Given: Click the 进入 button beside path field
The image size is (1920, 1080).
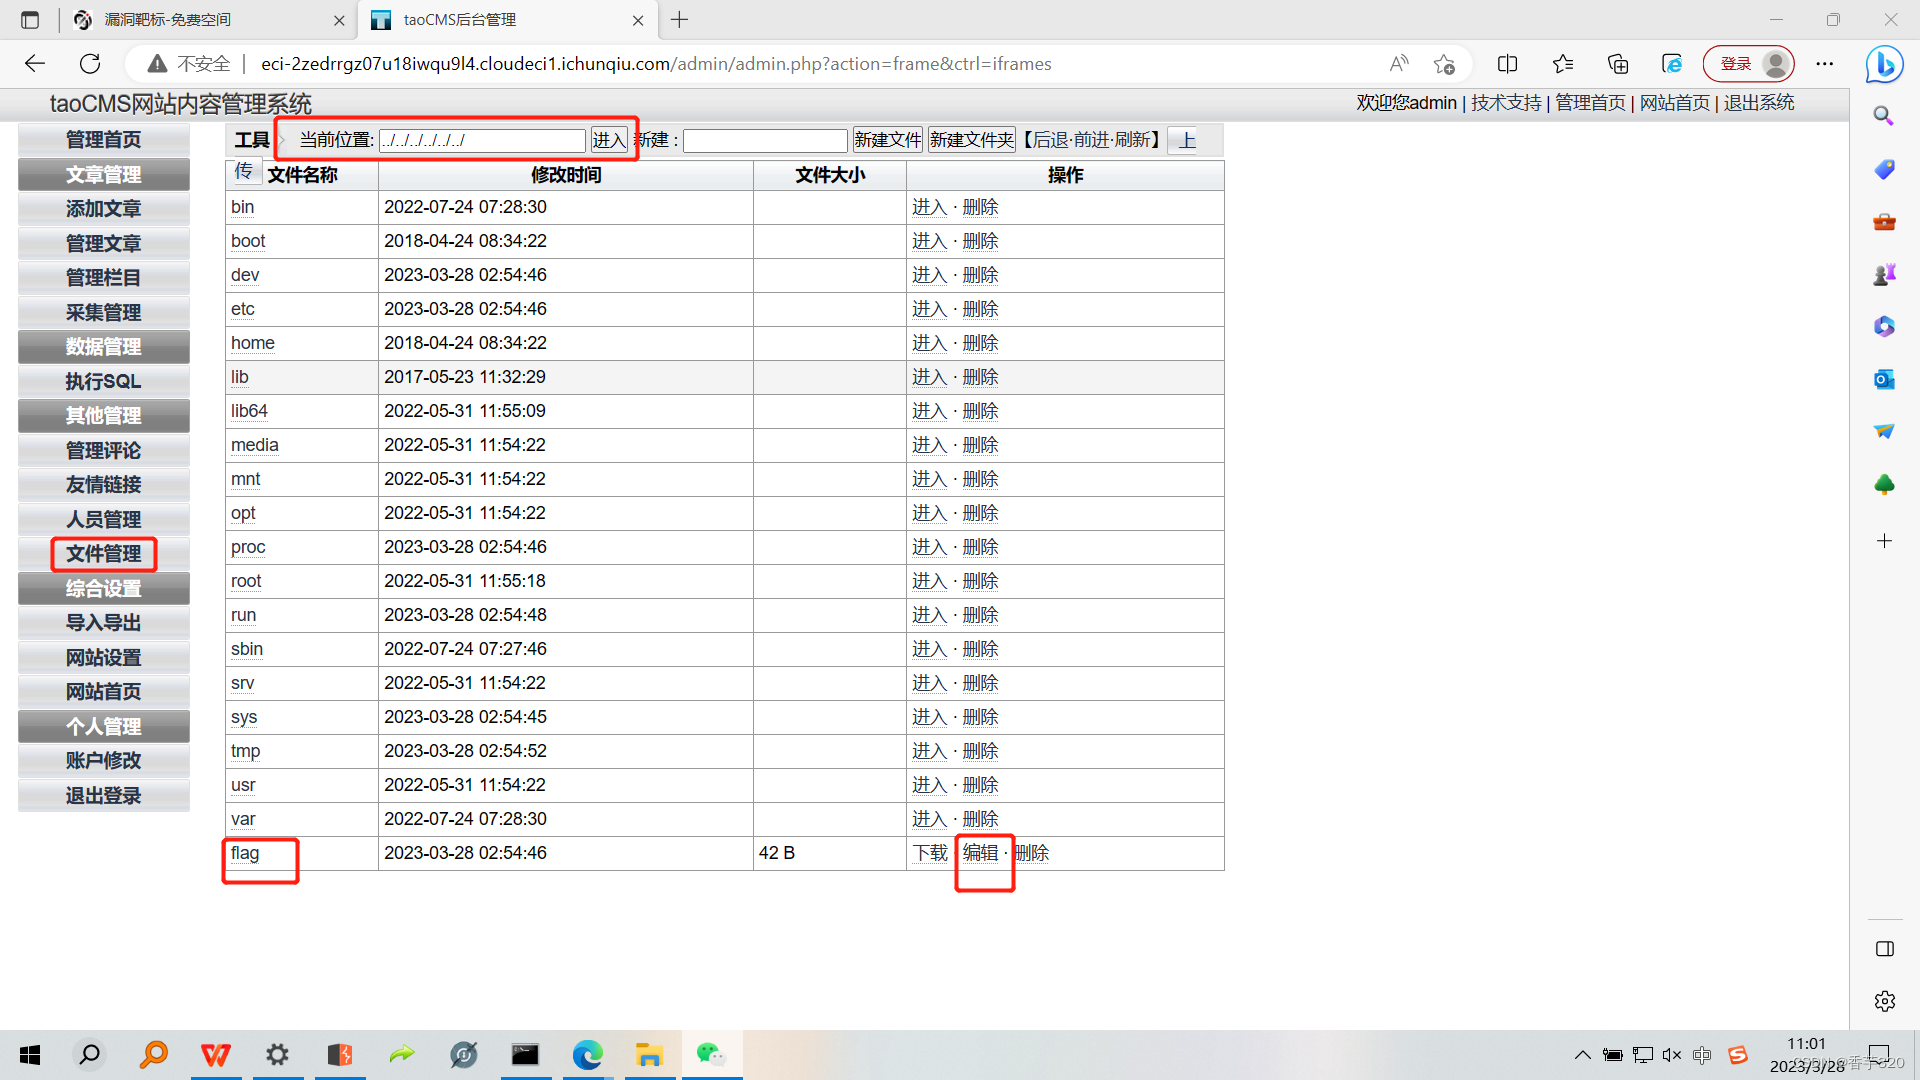Looking at the screenshot, I should pyautogui.click(x=608, y=140).
